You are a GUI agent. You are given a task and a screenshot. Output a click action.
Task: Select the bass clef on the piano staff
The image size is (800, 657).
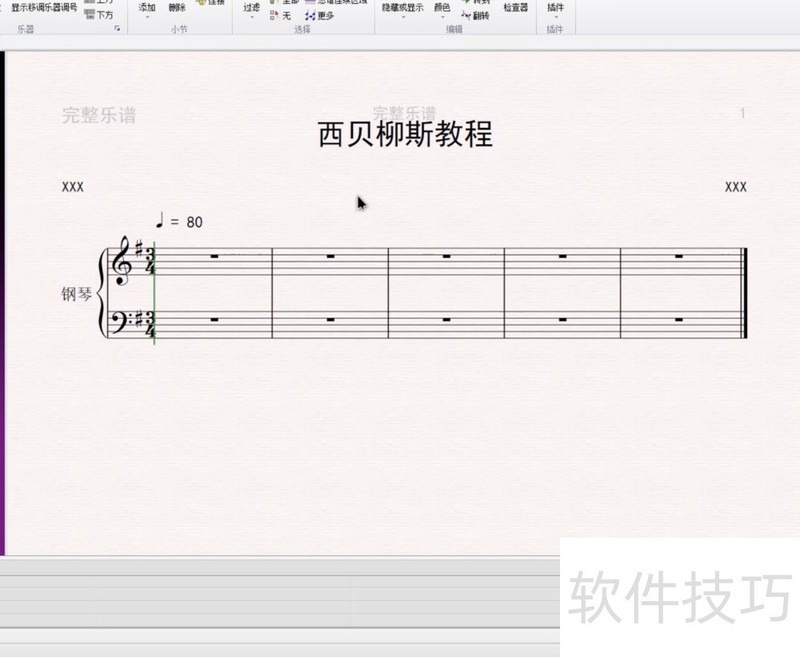pyautogui.click(x=121, y=322)
